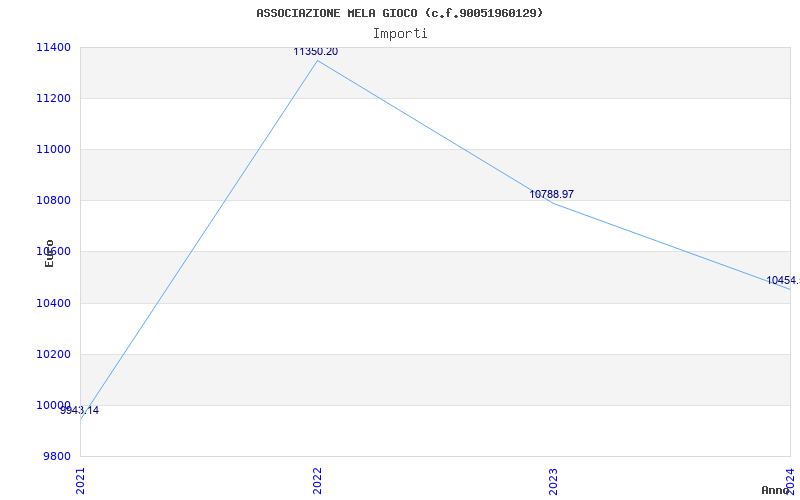The image size is (800, 500).
Task: Click the 11400 y-axis tick label
Action: click(53, 47)
